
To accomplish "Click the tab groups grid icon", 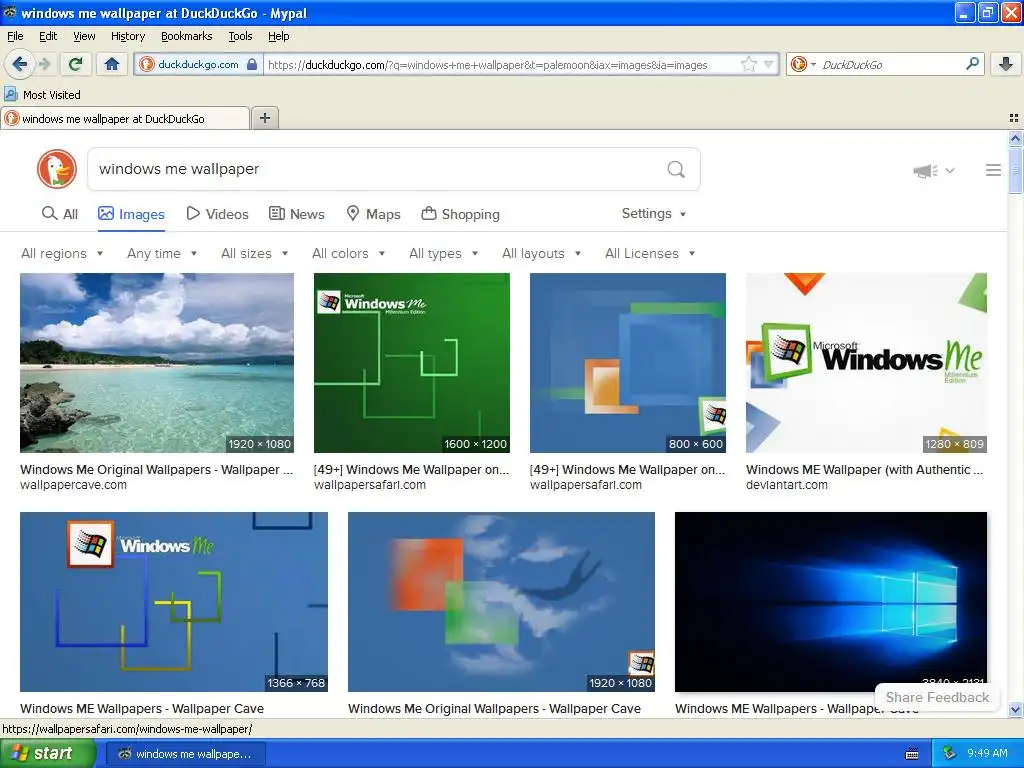I will (1014, 118).
